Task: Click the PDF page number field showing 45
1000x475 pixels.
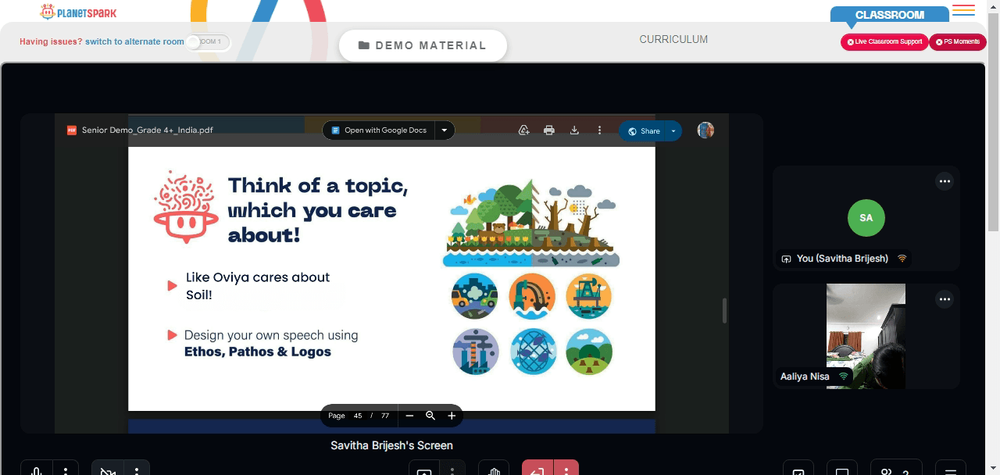Action: 358,416
